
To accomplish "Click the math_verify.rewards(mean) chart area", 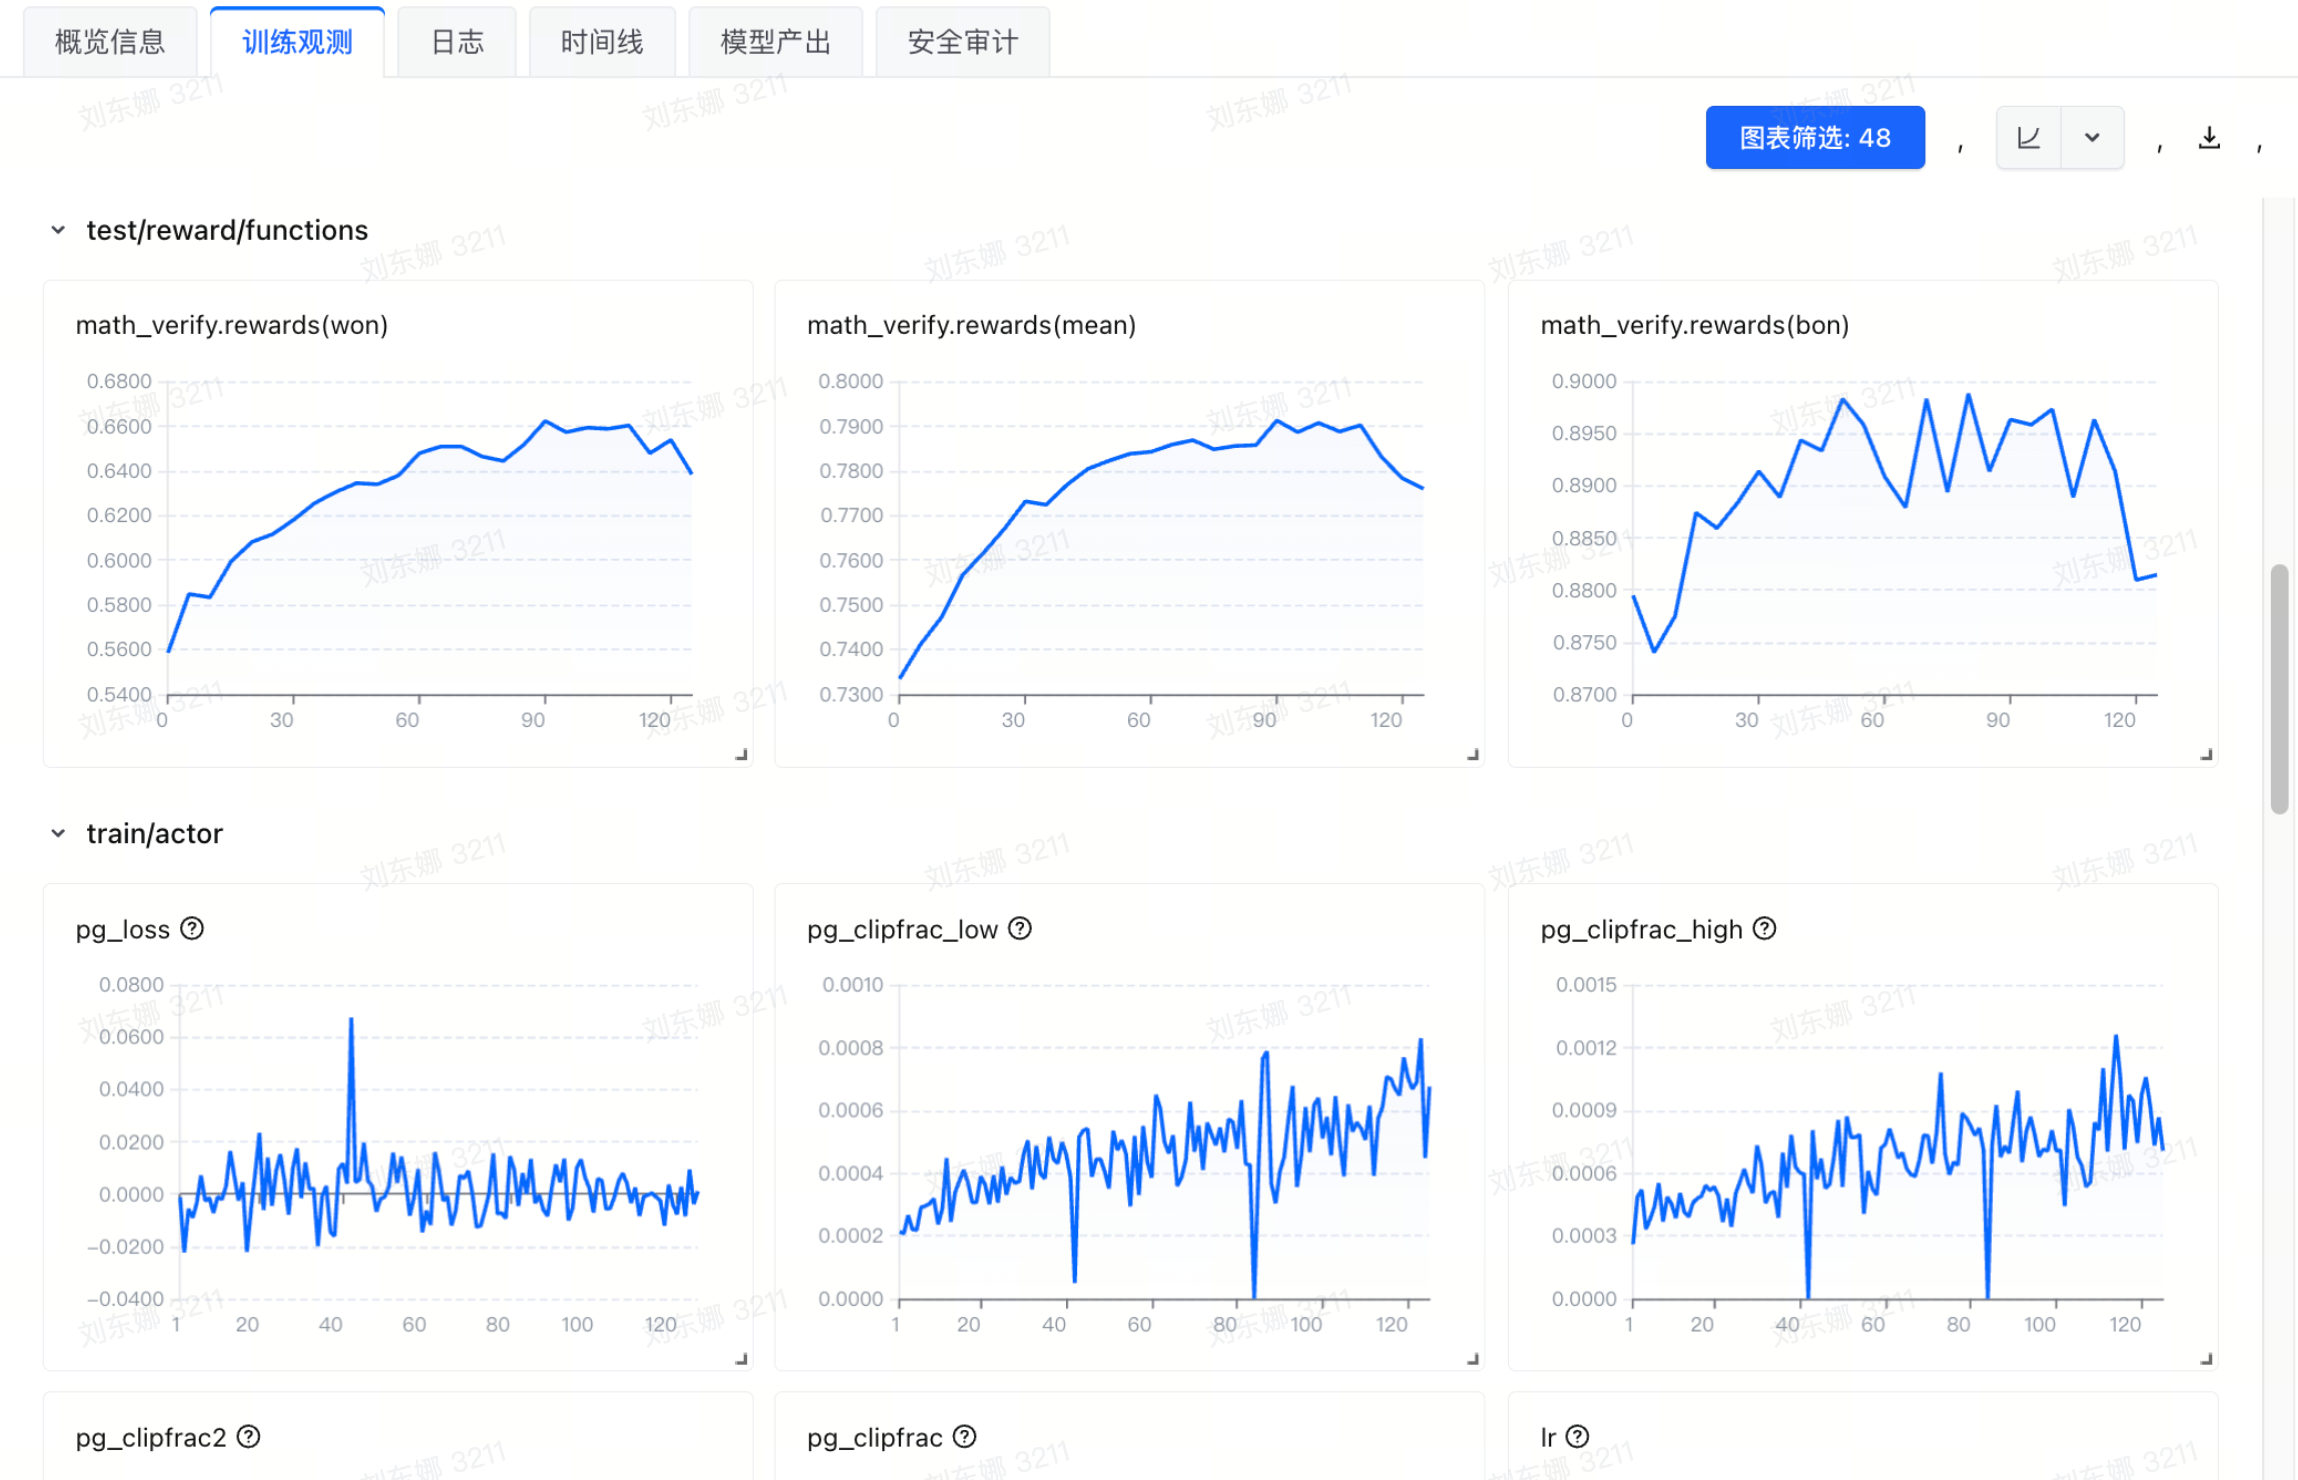I will [1160, 540].
